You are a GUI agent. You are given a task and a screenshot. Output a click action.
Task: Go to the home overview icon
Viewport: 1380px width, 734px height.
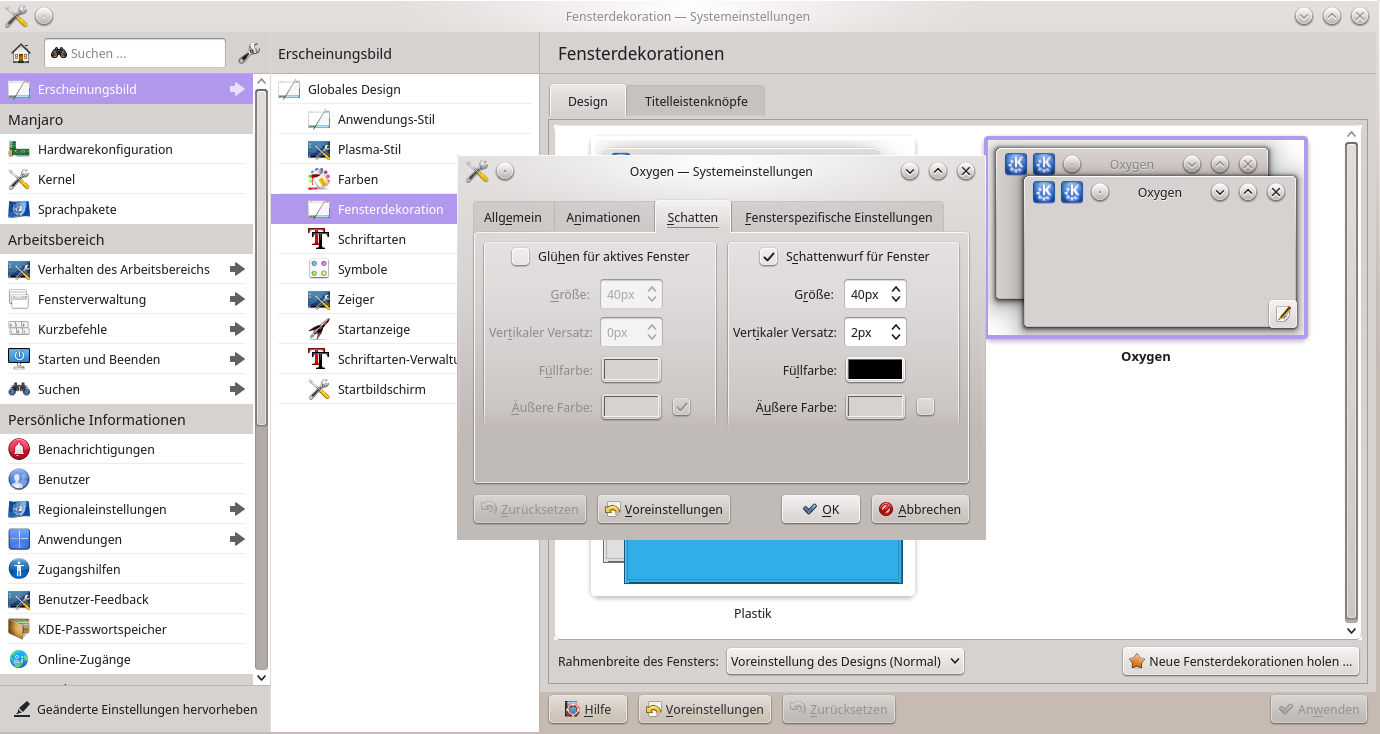click(x=20, y=53)
